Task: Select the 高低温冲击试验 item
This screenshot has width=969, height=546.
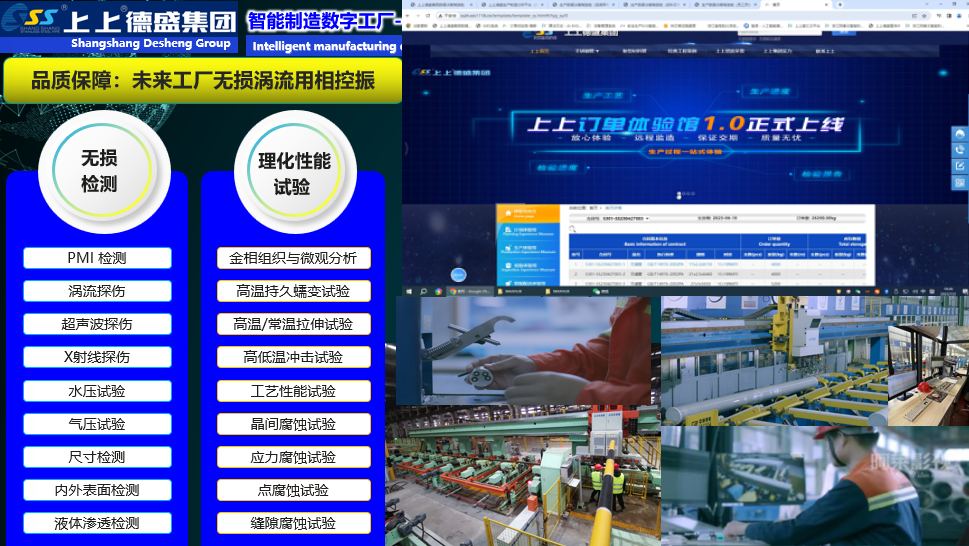Action: pyautogui.click(x=294, y=357)
